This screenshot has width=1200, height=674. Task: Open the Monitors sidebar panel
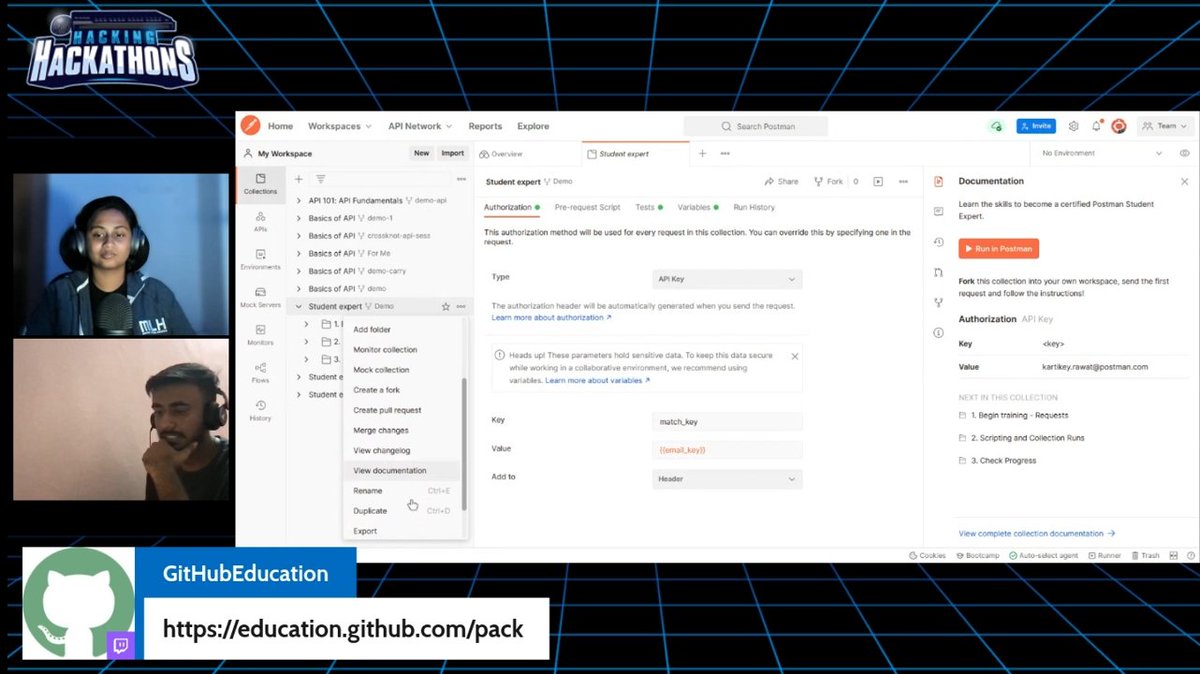[260, 335]
